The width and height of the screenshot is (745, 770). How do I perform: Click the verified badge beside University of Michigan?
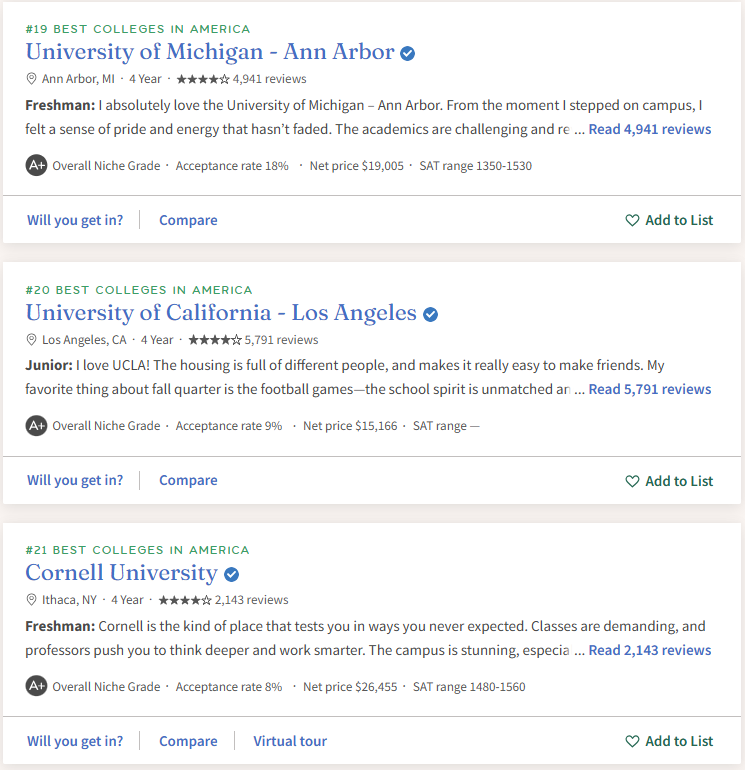coord(408,53)
